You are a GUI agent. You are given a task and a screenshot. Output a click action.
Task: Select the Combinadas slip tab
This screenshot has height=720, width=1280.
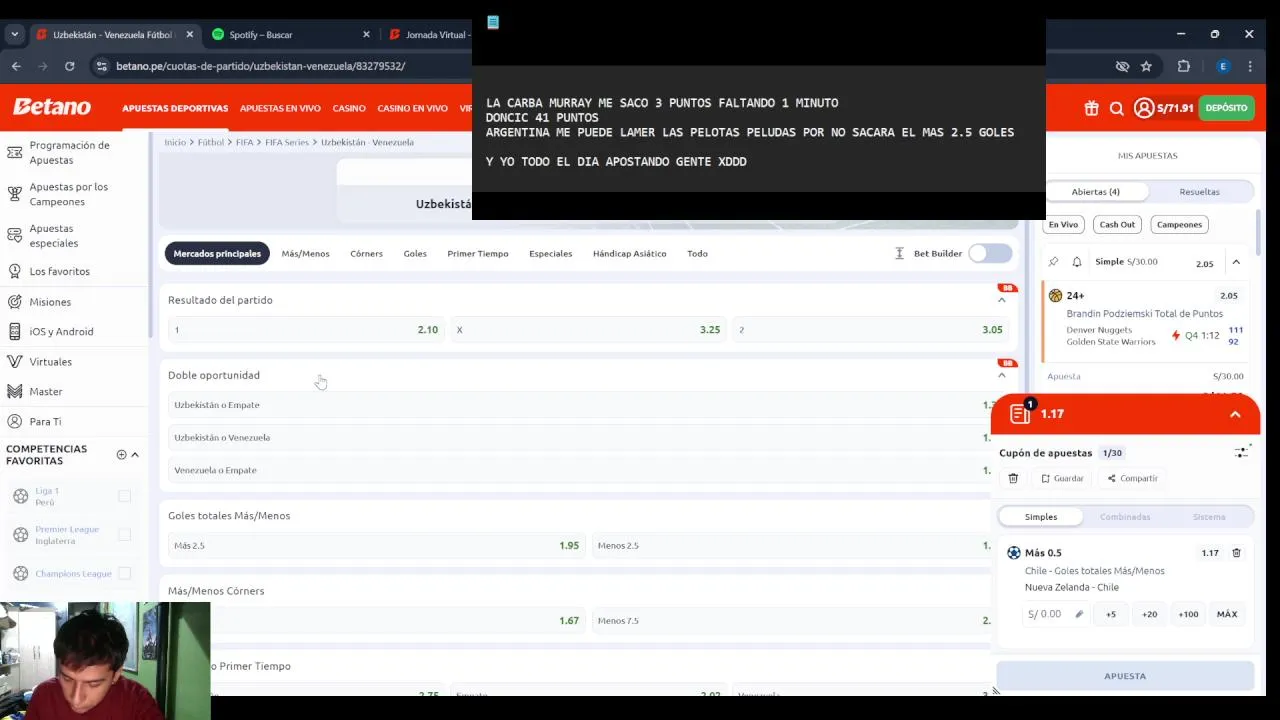coord(1125,516)
